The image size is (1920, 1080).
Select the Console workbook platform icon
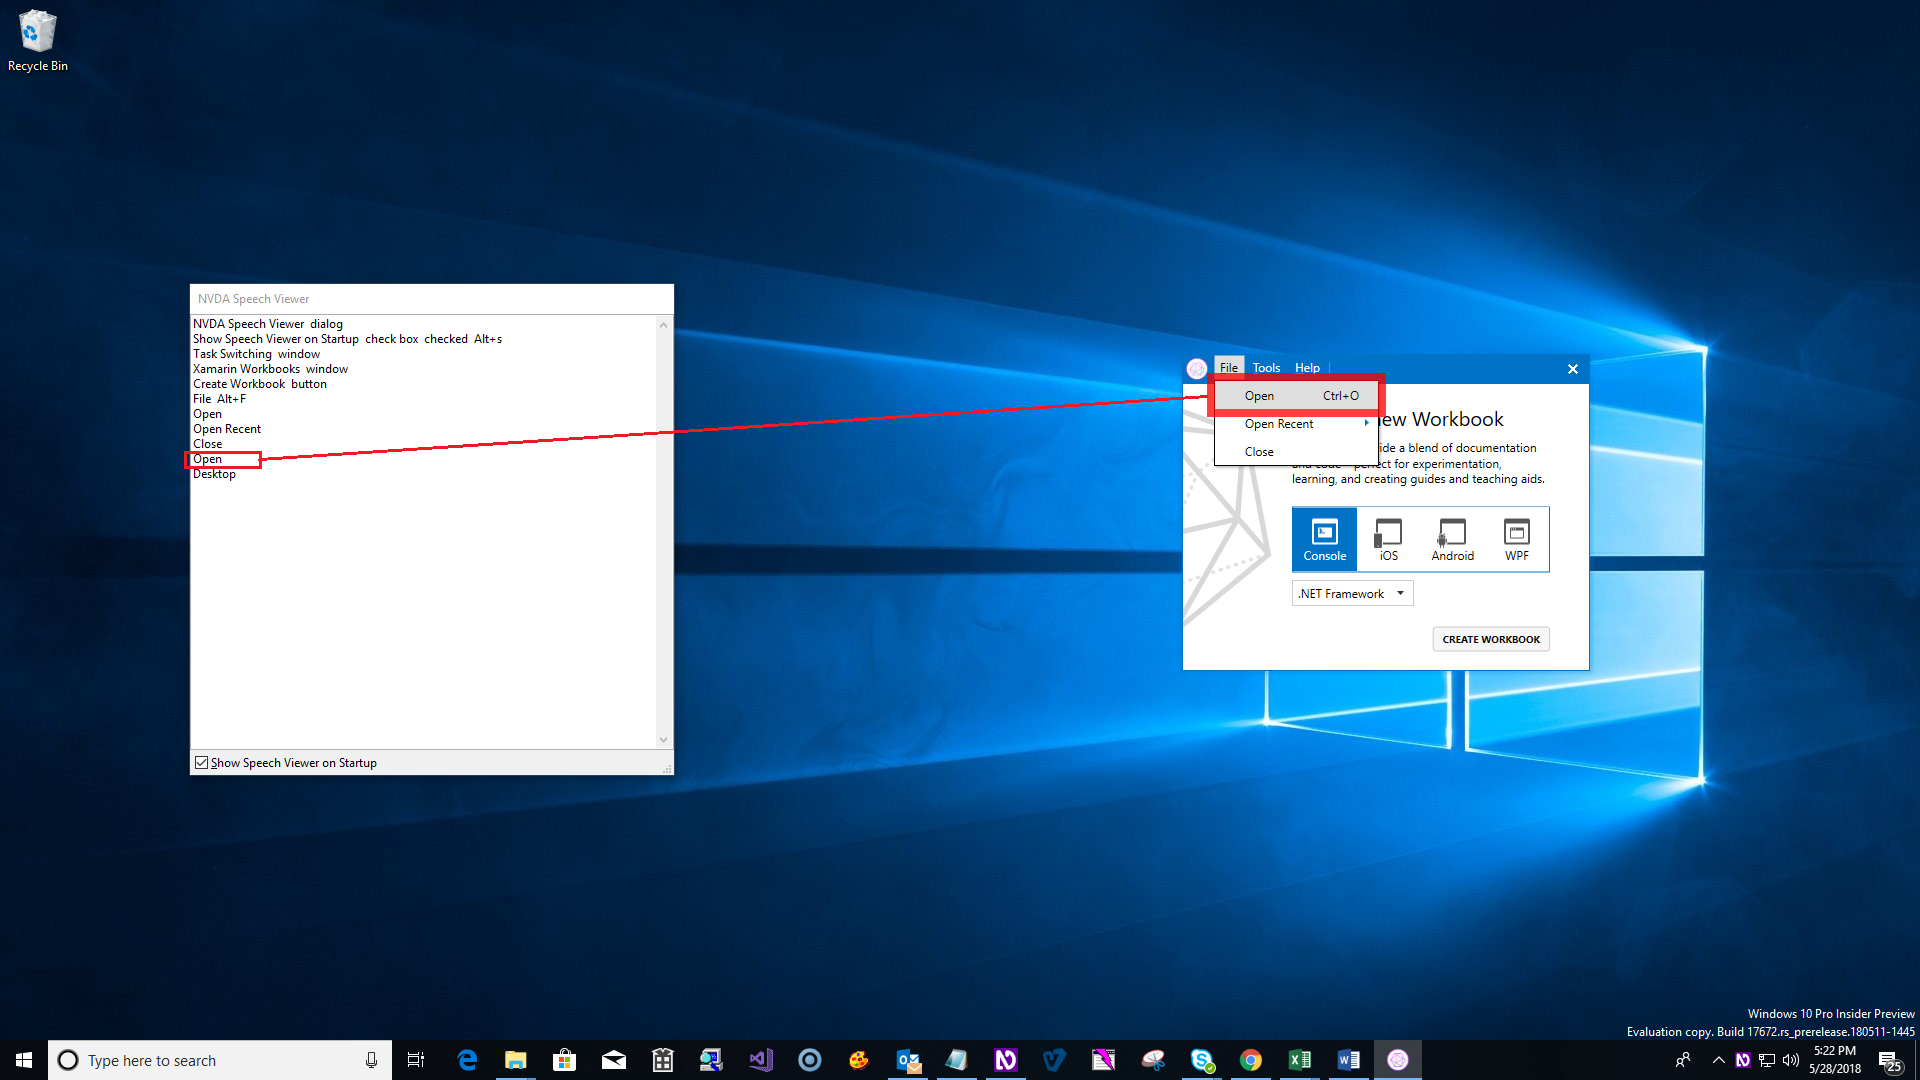point(1324,539)
